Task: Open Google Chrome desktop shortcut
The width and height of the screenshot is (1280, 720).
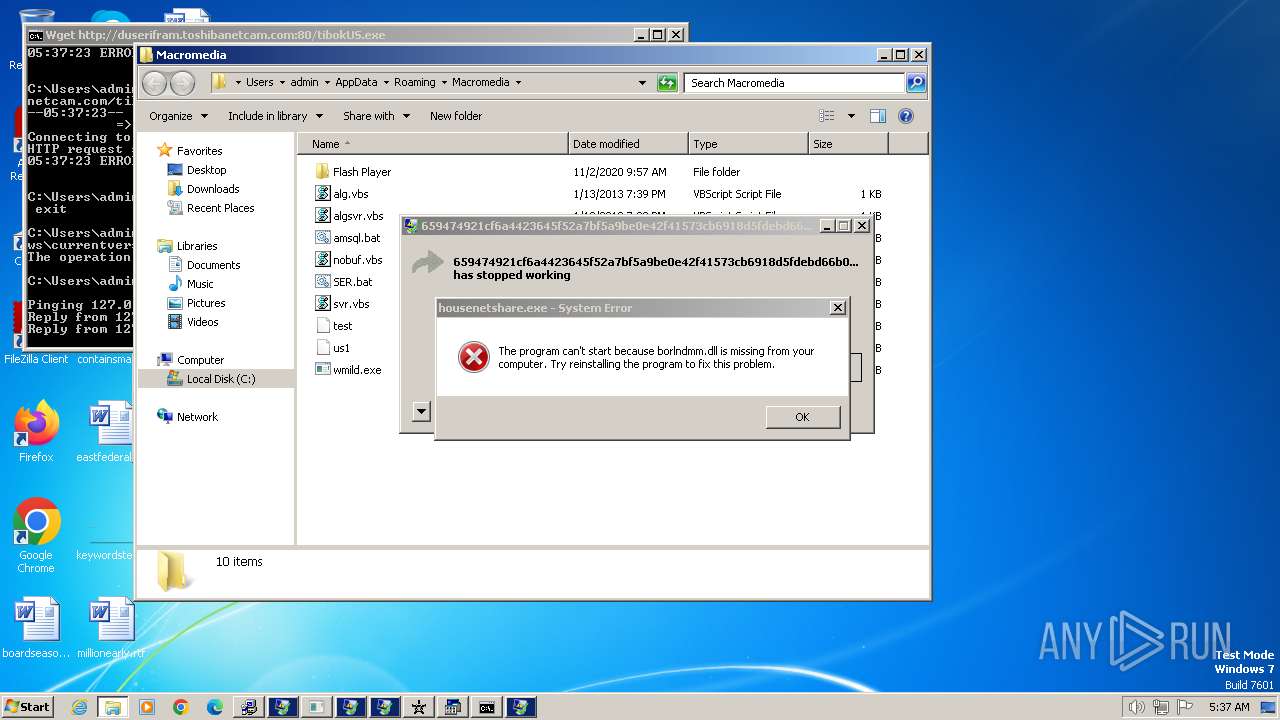Action: [x=36, y=536]
